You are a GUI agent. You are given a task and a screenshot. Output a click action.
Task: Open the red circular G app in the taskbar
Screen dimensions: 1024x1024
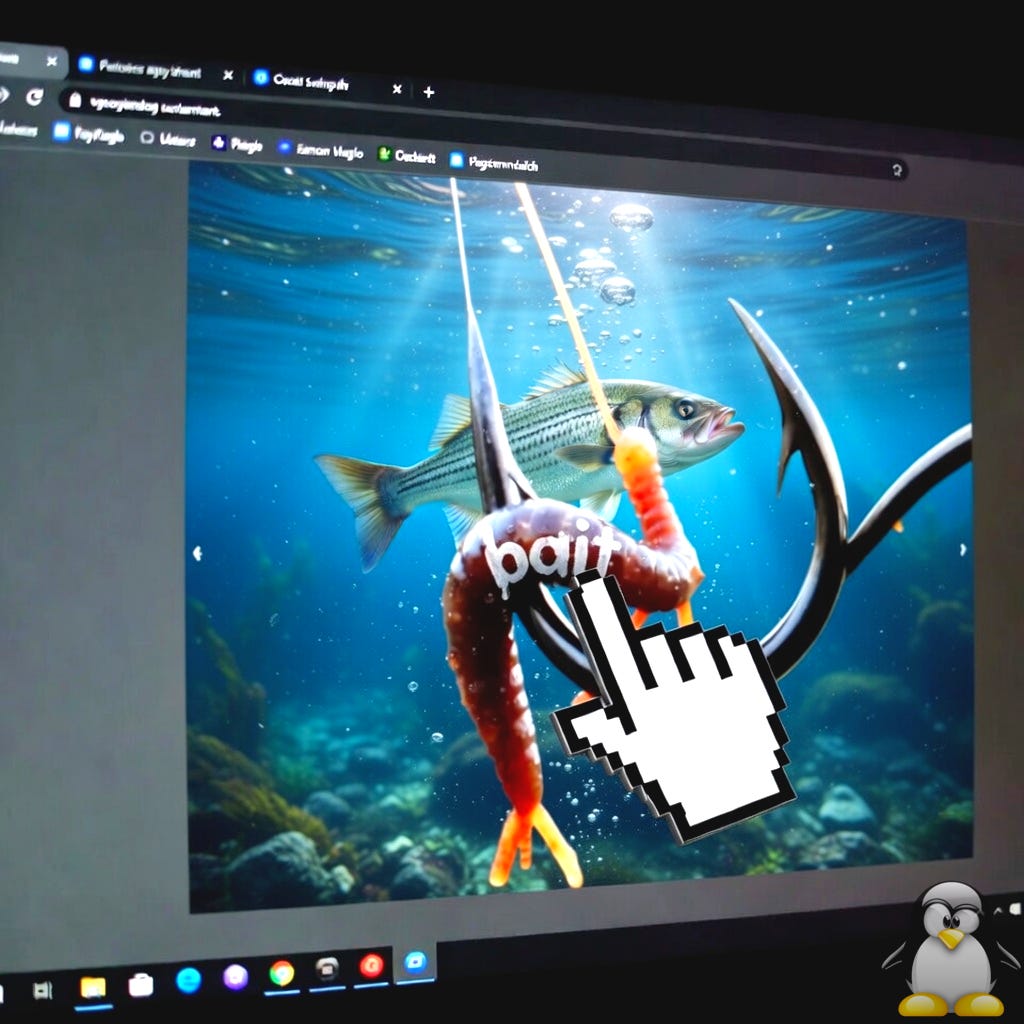click(372, 965)
